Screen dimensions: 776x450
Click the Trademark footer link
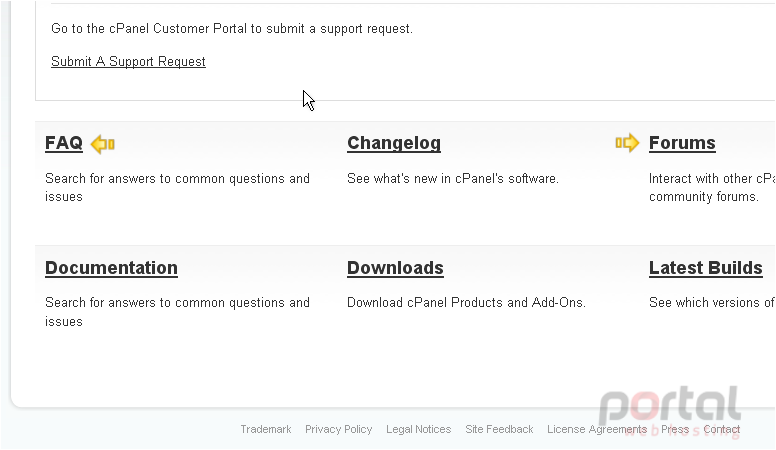click(x=266, y=429)
